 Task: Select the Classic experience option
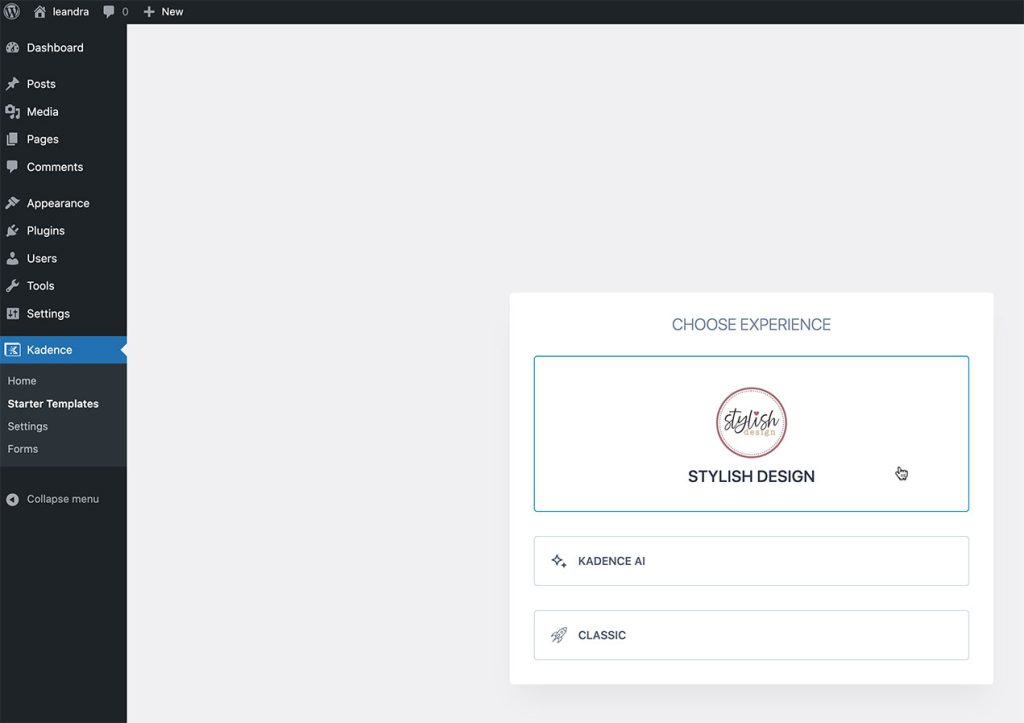point(751,635)
